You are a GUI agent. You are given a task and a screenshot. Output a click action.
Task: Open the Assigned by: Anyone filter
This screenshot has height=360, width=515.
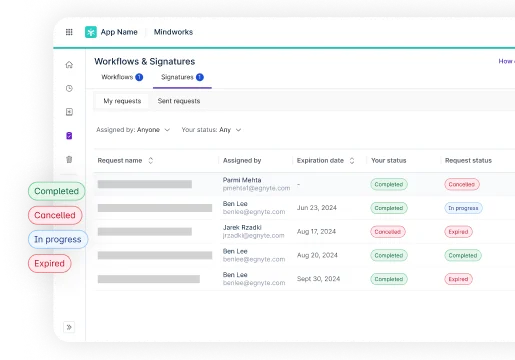(x=133, y=130)
